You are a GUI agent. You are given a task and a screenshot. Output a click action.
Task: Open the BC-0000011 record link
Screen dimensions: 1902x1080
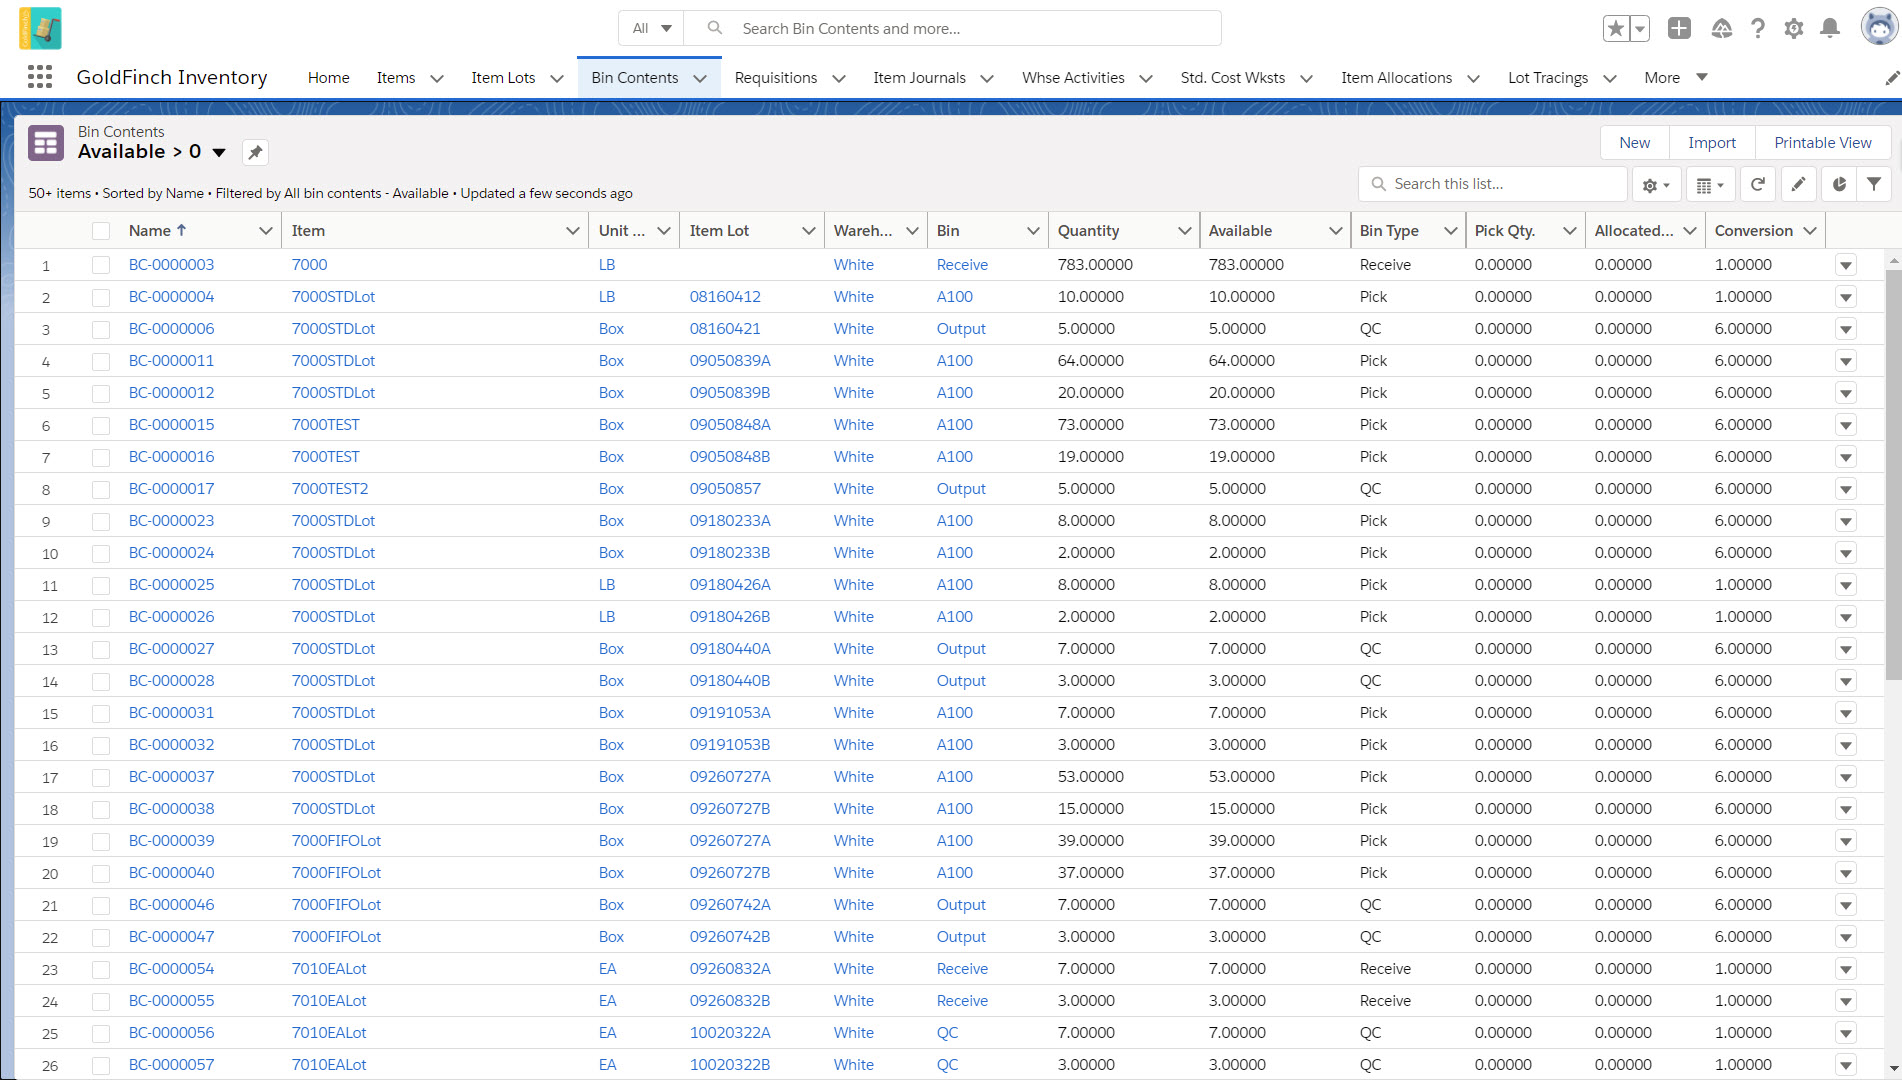tap(171, 361)
